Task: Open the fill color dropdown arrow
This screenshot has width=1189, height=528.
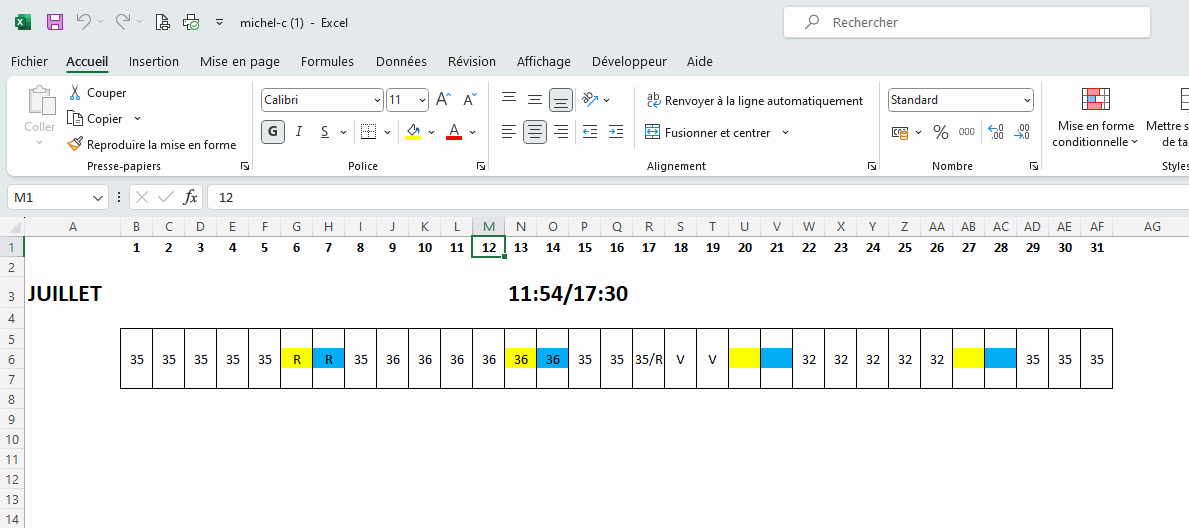Action: tap(431, 132)
